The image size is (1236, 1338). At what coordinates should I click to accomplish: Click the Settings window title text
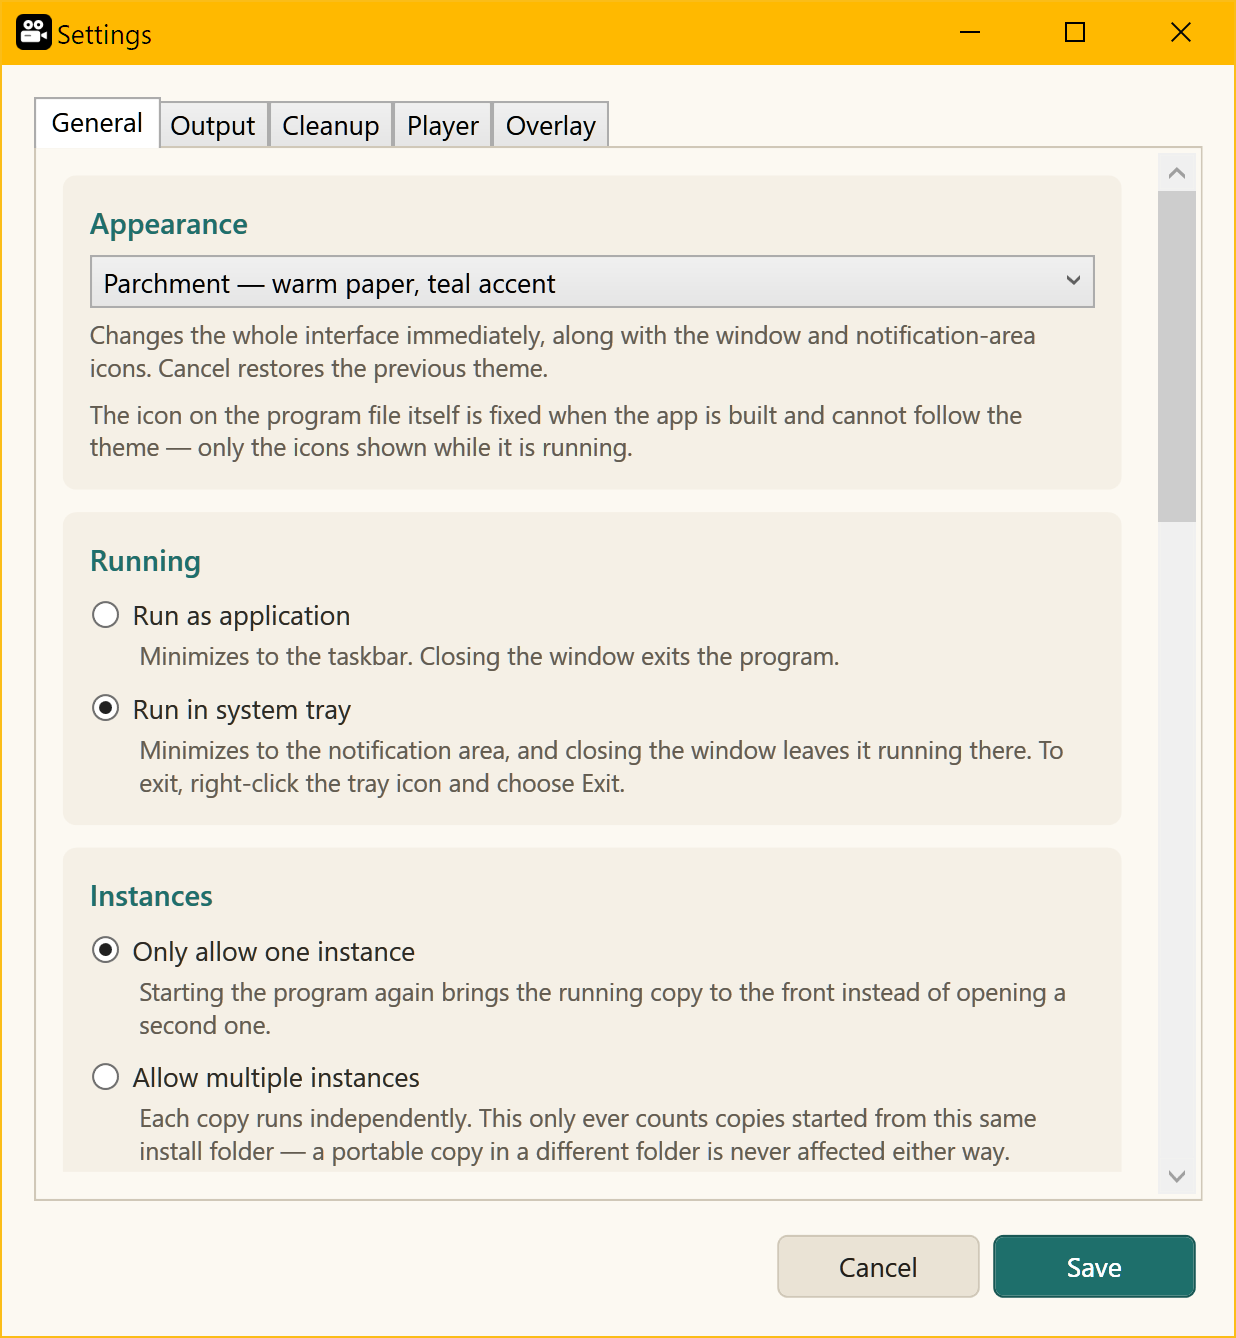point(104,35)
